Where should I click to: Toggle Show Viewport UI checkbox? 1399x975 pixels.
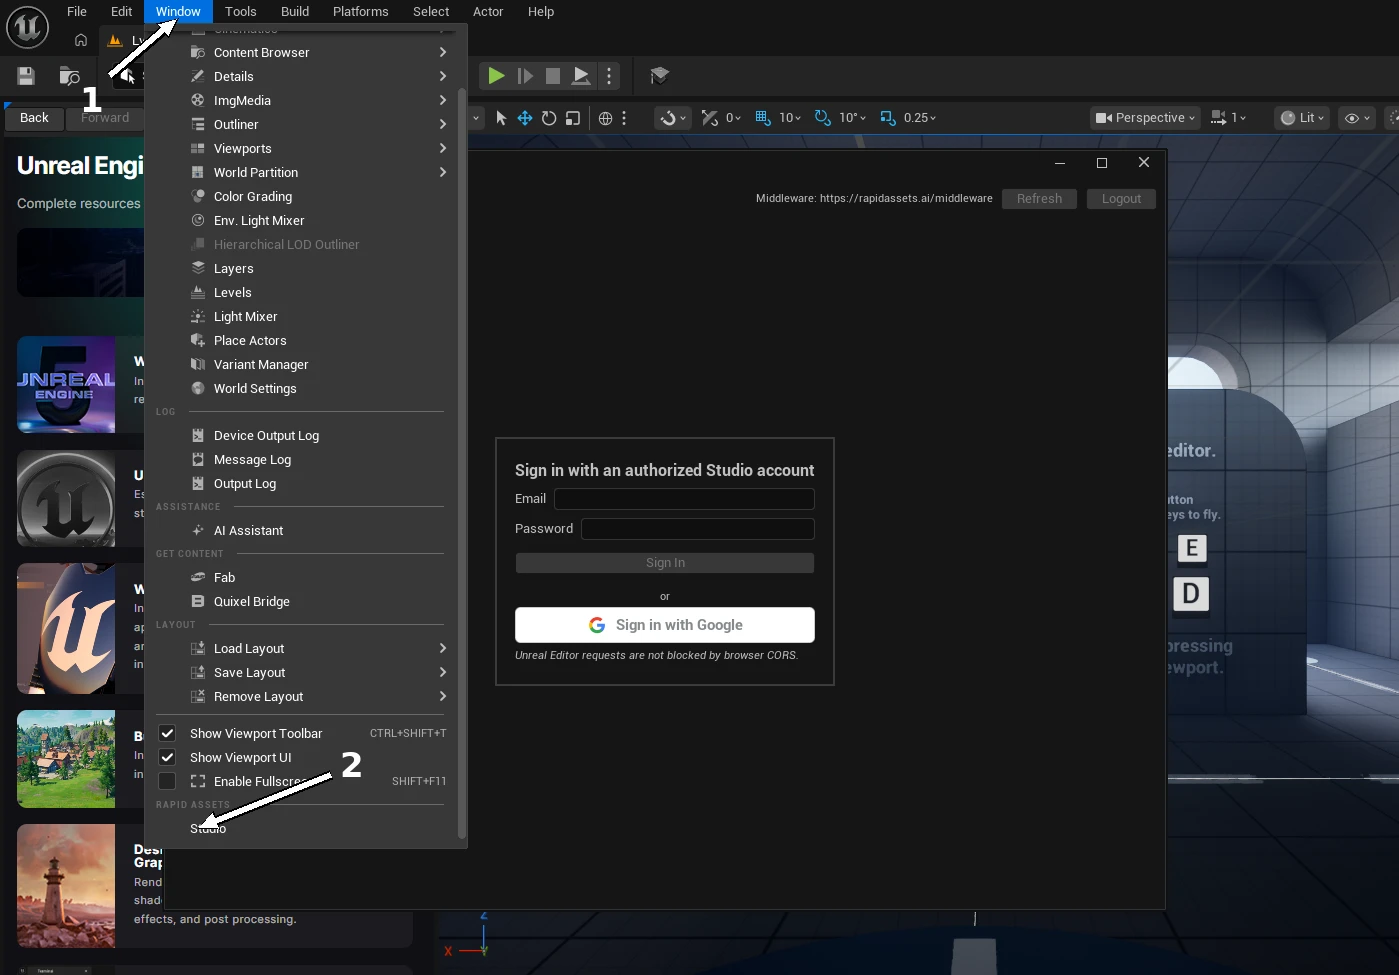click(x=167, y=757)
